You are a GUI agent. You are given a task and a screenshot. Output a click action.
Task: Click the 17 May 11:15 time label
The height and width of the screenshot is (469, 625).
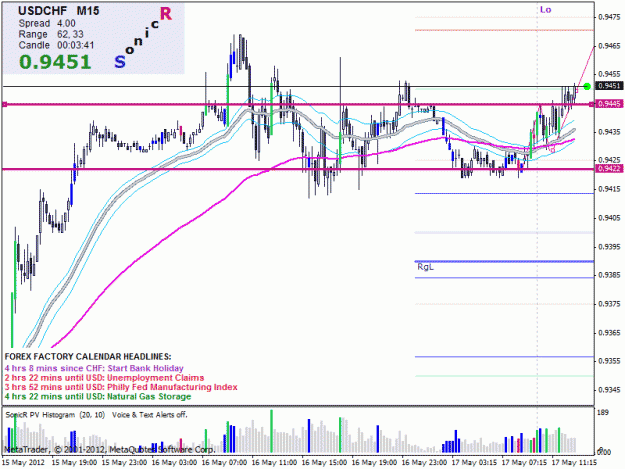[574, 463]
